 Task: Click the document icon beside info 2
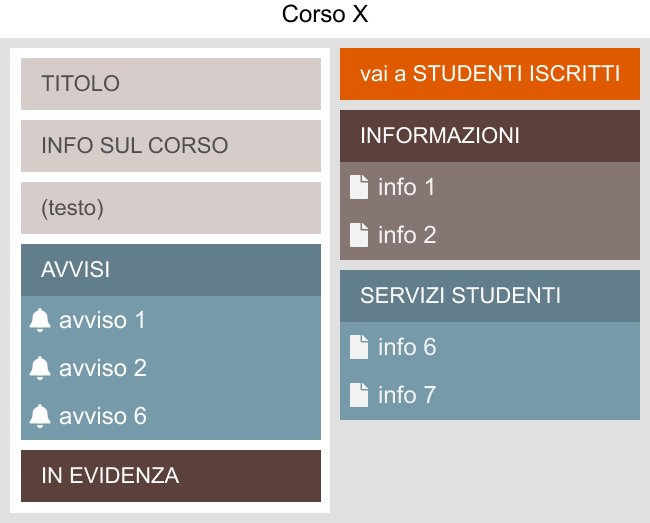point(359,235)
